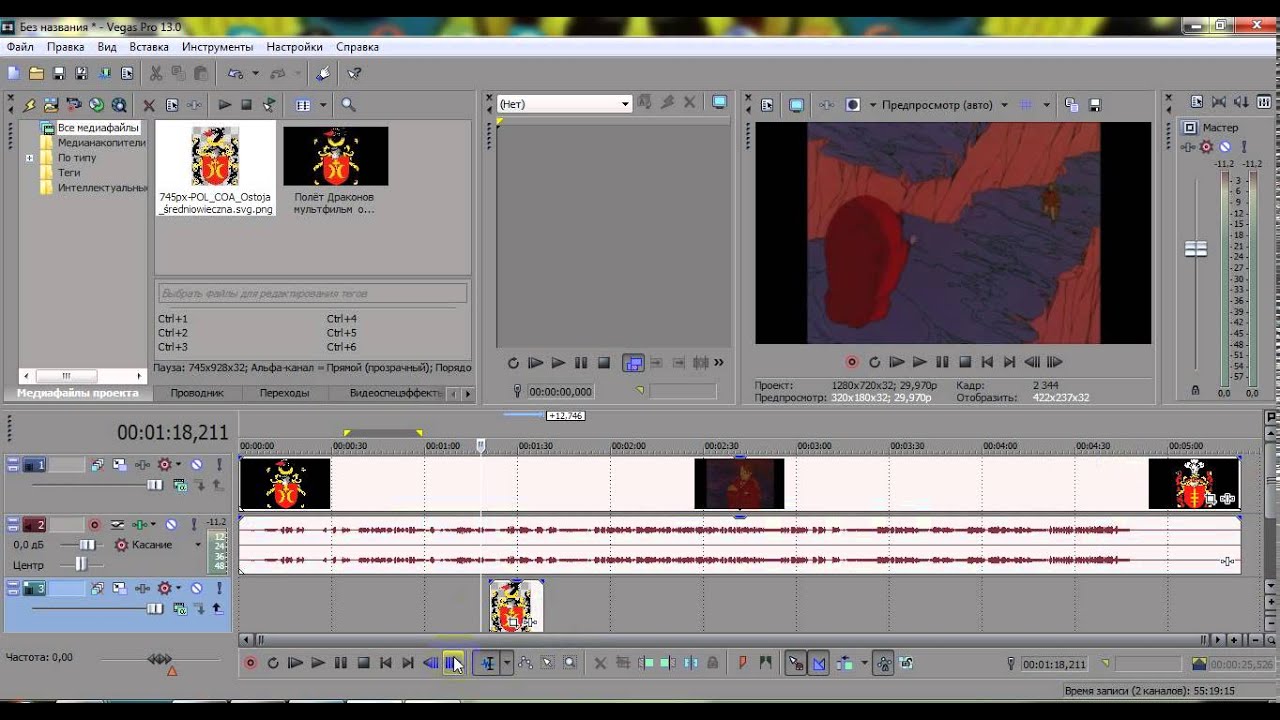Adjust track 2 pan slider labeled Центр

click(81, 565)
